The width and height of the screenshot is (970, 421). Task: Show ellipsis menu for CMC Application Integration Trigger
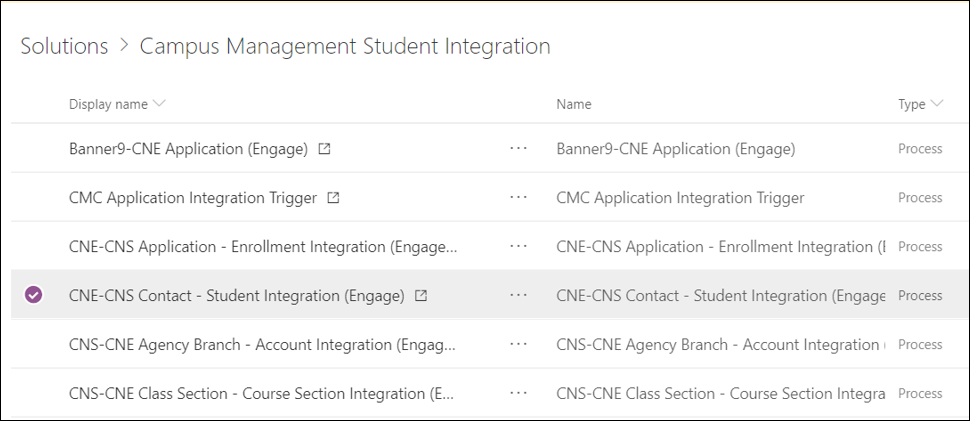pos(518,198)
